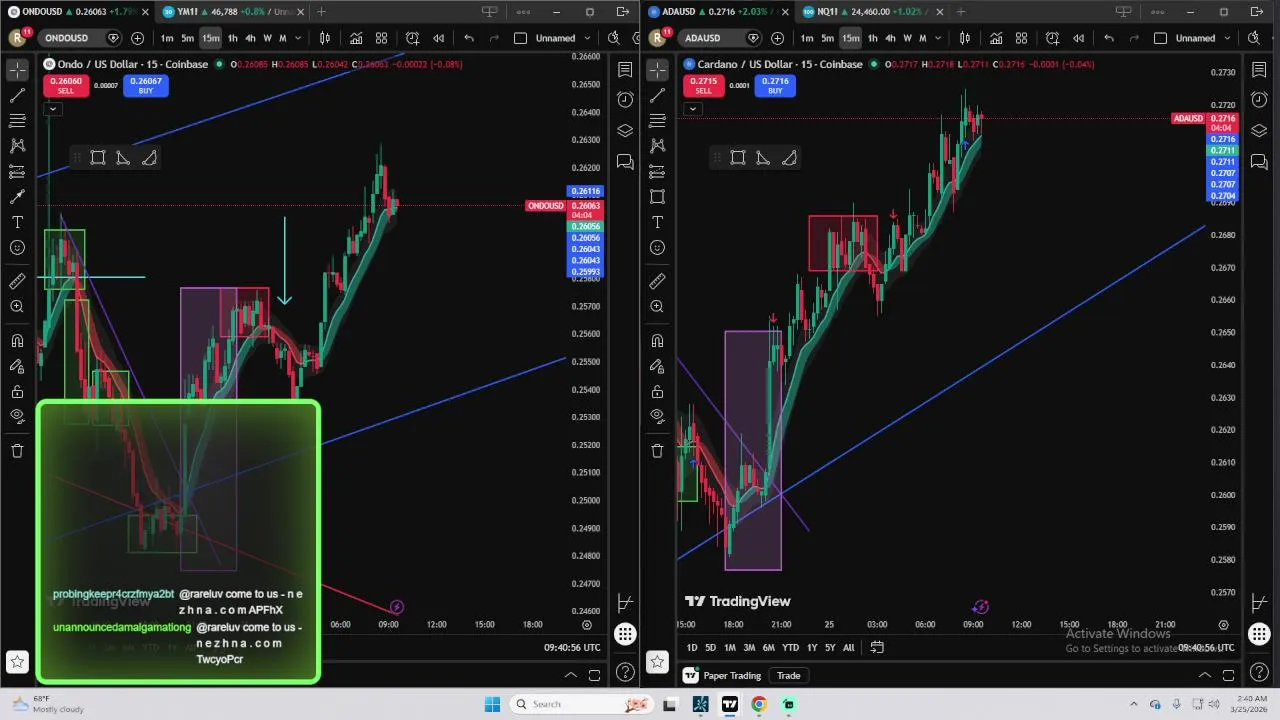This screenshot has width=1280, height=720.
Task: Click the 0.26060 SELL button
Action: point(65,85)
